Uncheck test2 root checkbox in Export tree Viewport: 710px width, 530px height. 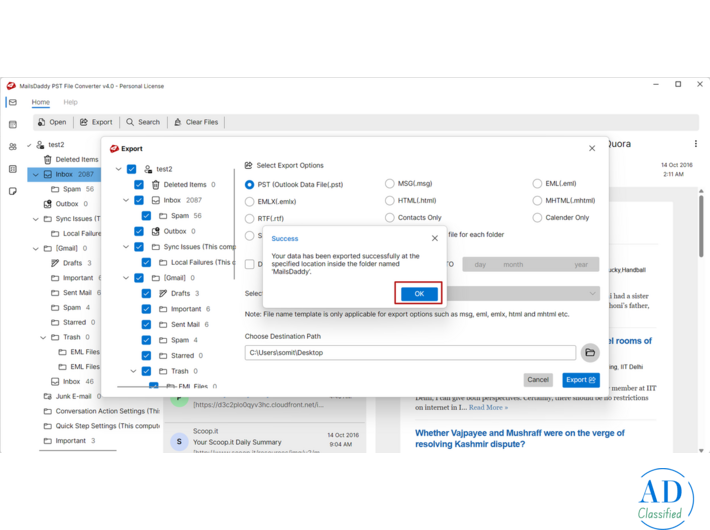131,169
